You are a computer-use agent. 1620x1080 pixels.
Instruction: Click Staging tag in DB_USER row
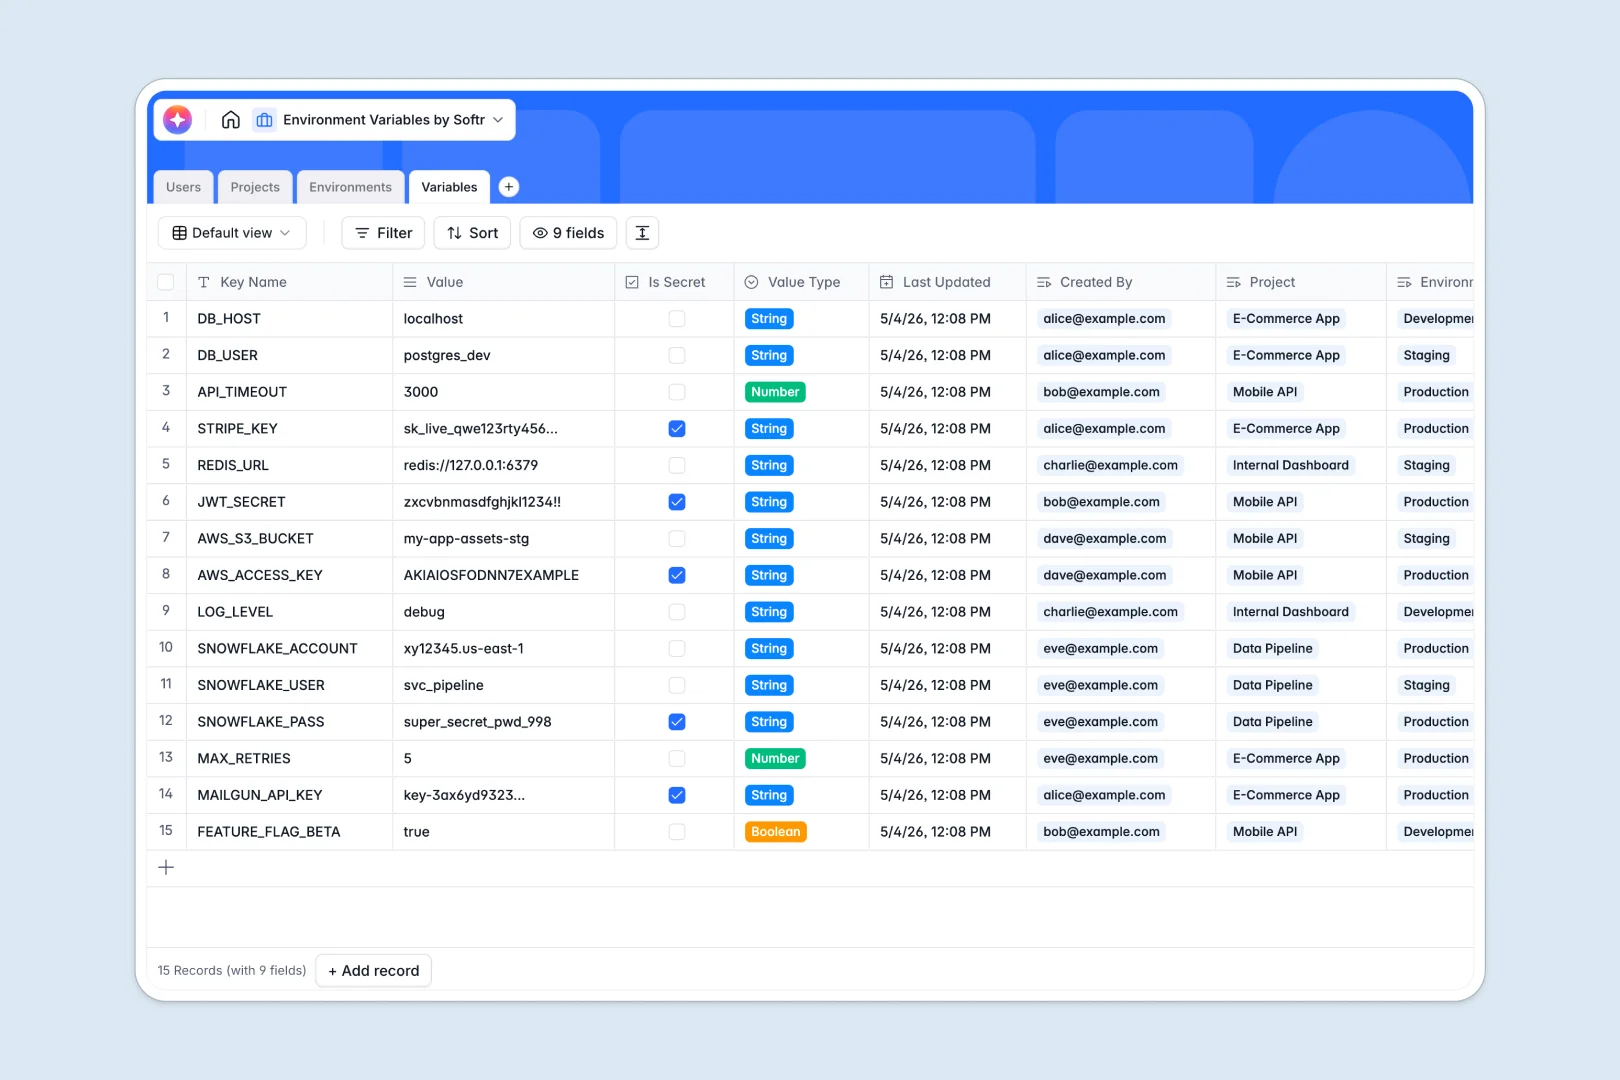pyautogui.click(x=1426, y=355)
